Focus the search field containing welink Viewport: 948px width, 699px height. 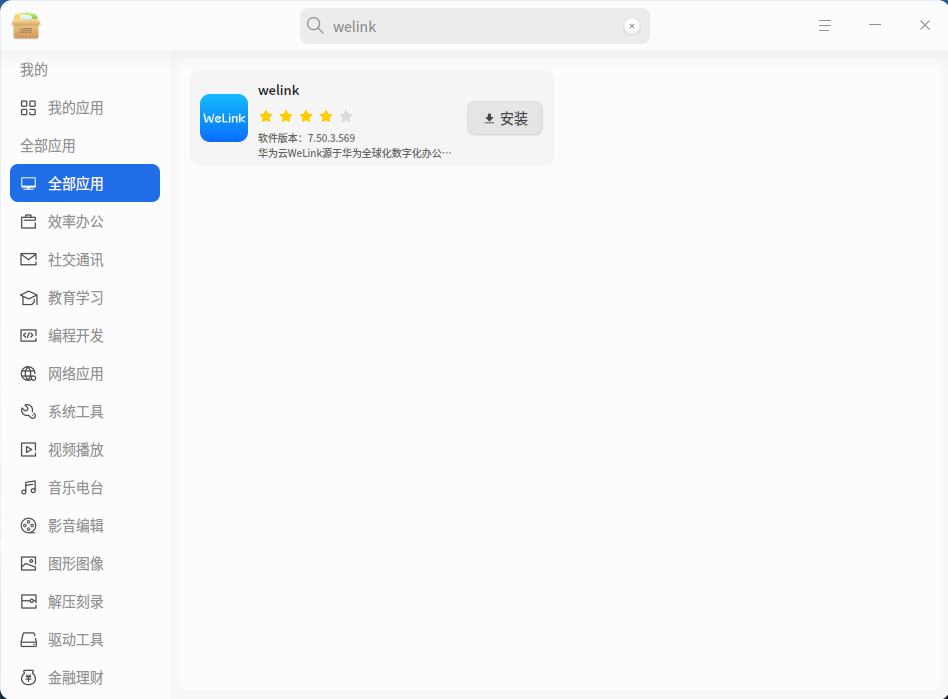pos(475,26)
